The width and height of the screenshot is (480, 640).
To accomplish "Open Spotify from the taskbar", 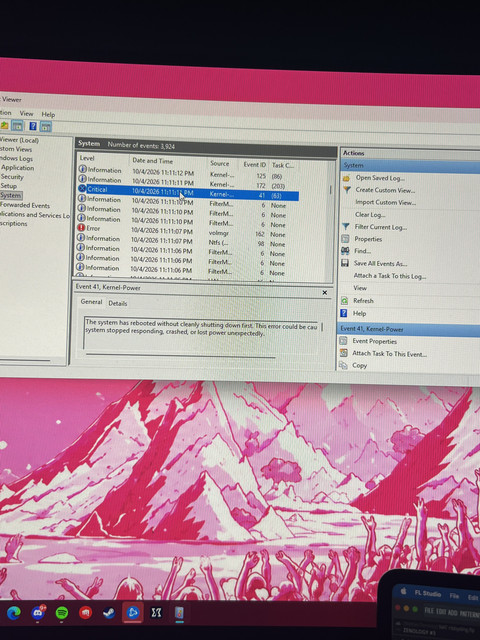I will click(x=62, y=612).
